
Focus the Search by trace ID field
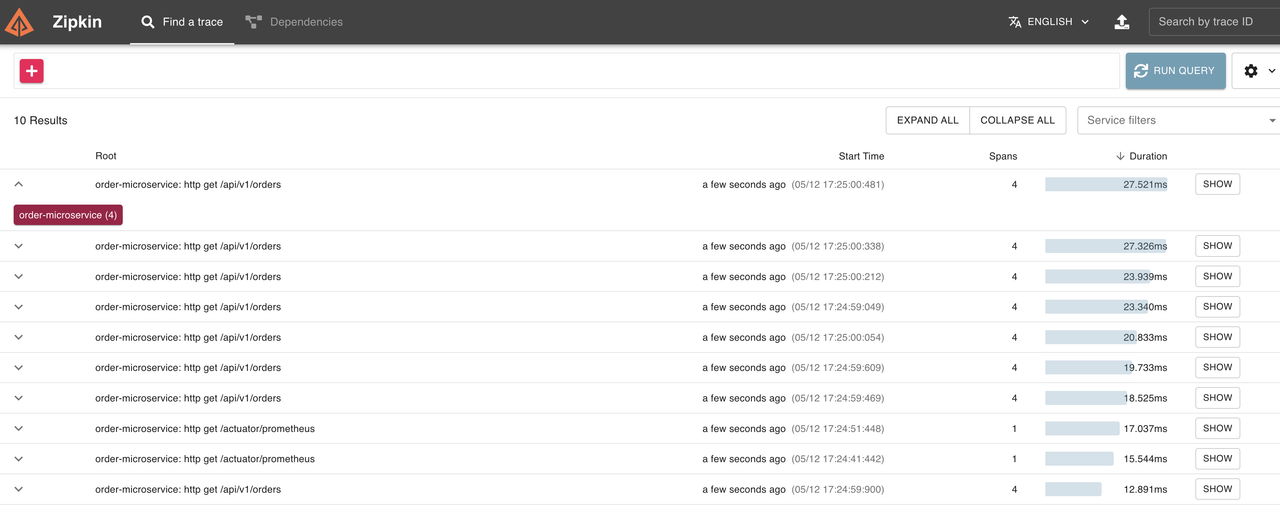coord(1214,22)
